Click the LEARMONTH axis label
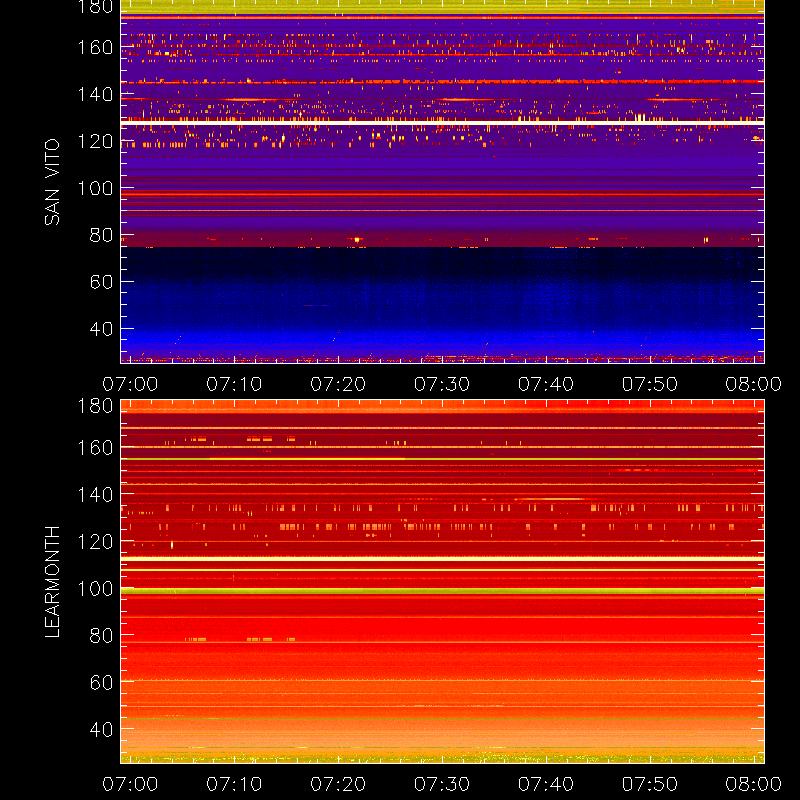The width and height of the screenshot is (800, 800). click(x=52, y=582)
